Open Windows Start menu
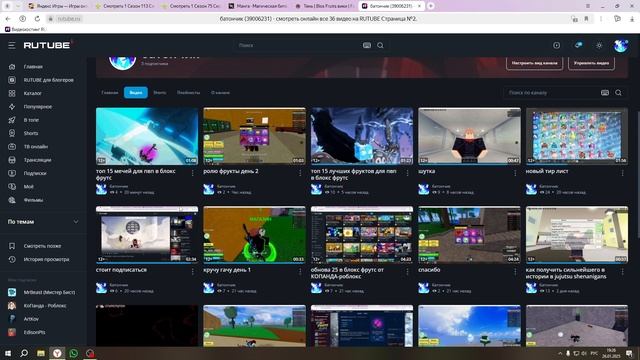Viewport: 640px width, 360px height. pyautogui.click(x=7, y=353)
